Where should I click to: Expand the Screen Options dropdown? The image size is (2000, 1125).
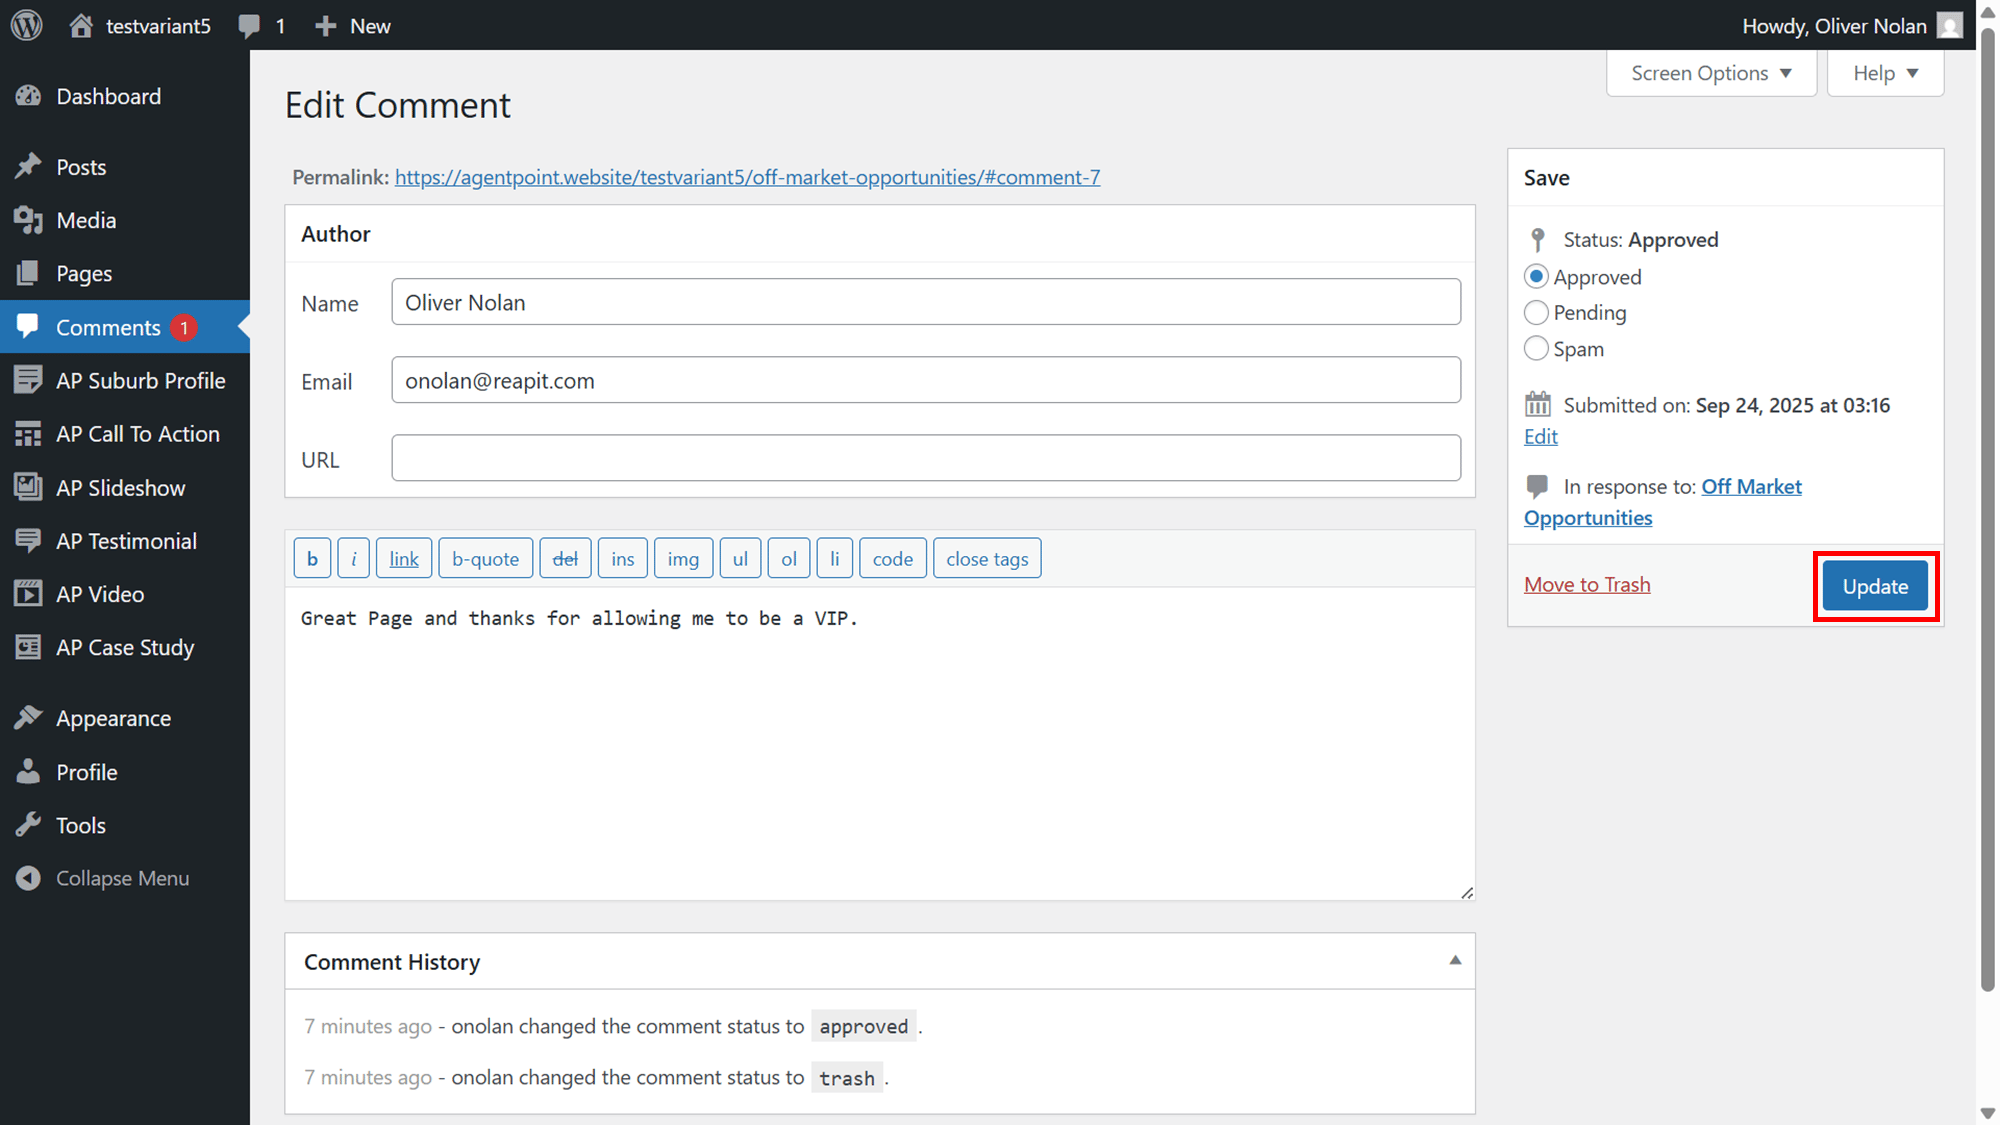tap(1711, 73)
